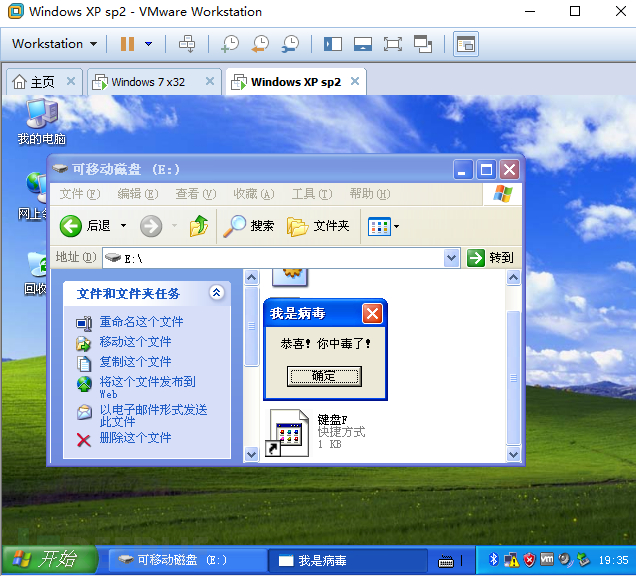Click the VMware Tools tray icon
Screen dimensions: 636x577
[547, 560]
